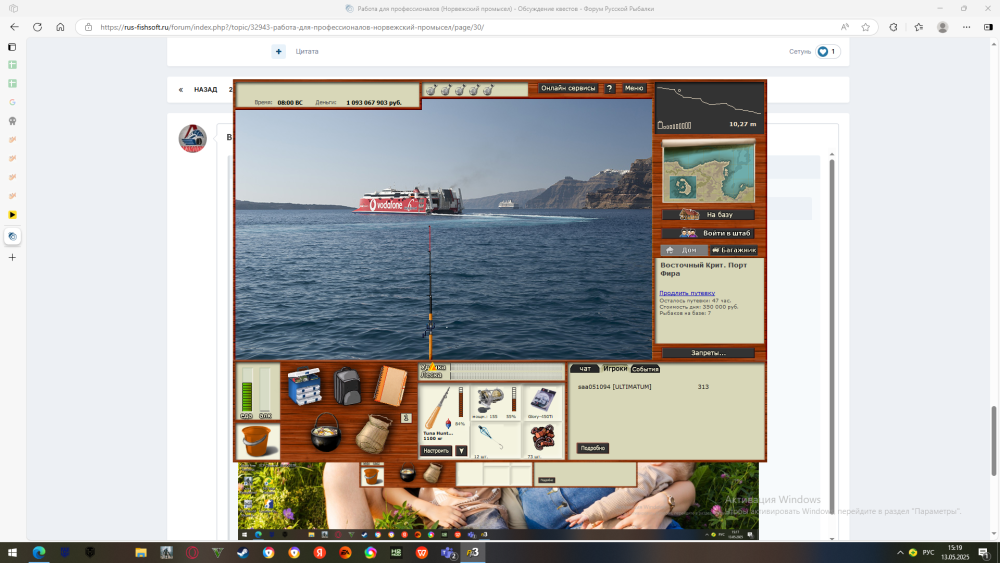Open Онлайн сервисы menu

568,88
